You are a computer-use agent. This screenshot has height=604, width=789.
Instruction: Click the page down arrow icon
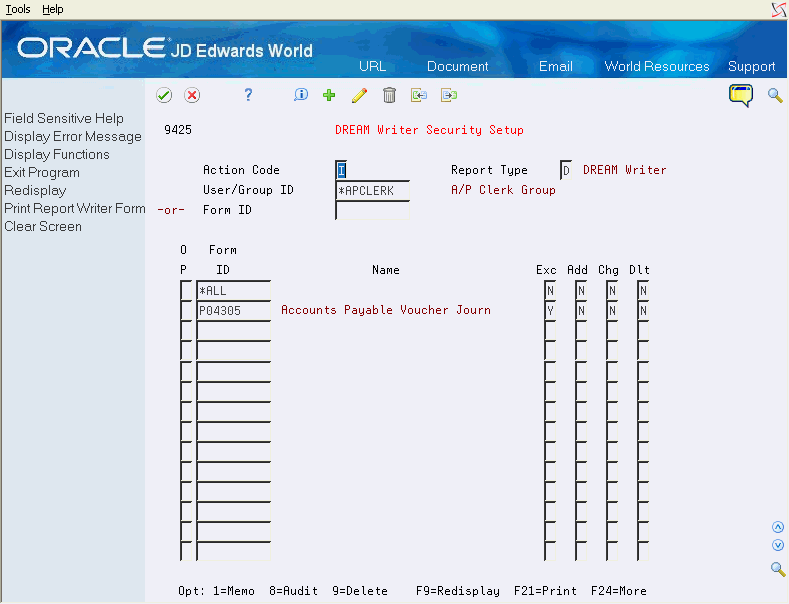(x=778, y=545)
